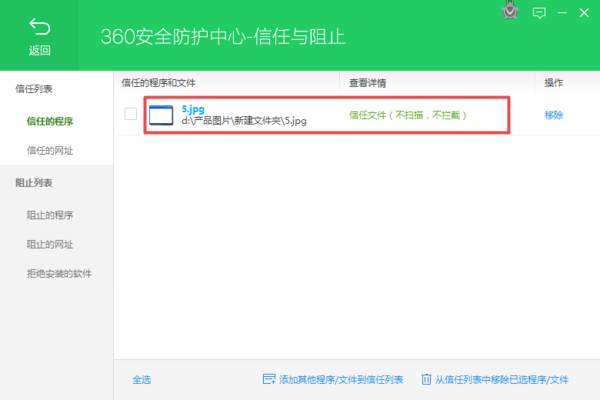Image resolution: width=600 pixels, height=400 pixels.
Task: Tick the checkbox next to 5.jpg
Action: point(130,114)
